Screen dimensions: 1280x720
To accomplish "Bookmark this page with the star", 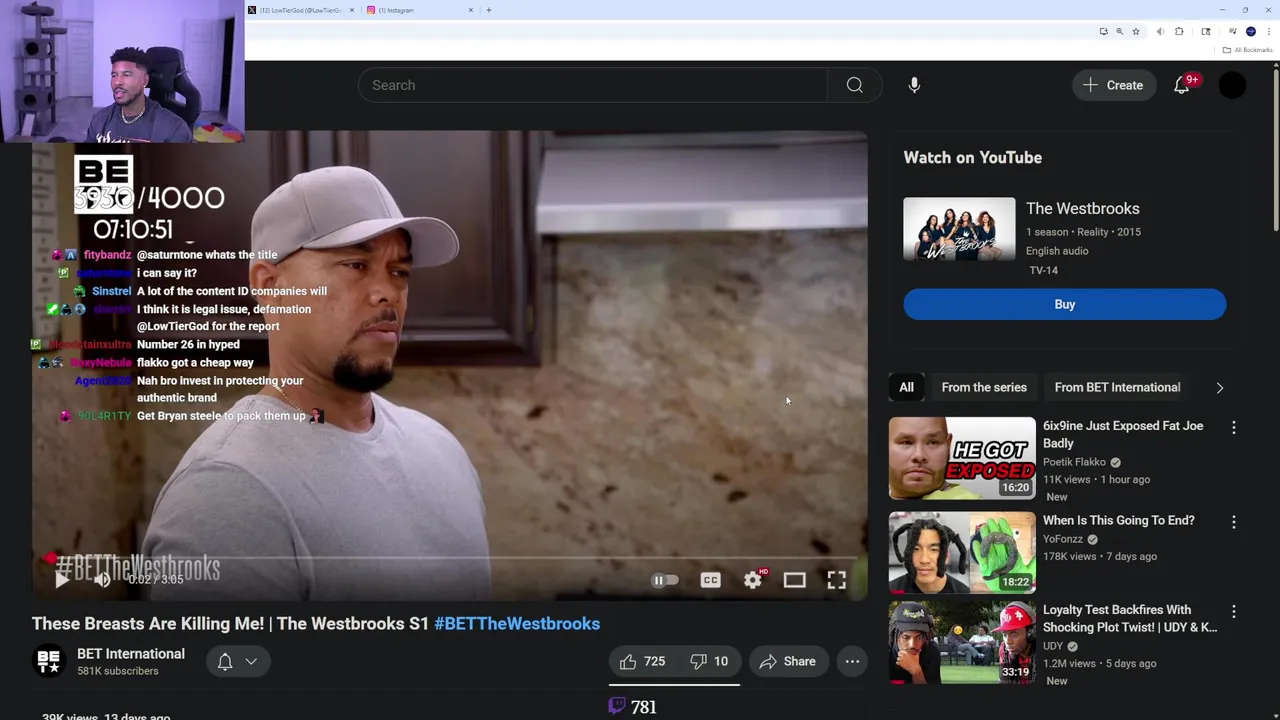I will [1136, 32].
